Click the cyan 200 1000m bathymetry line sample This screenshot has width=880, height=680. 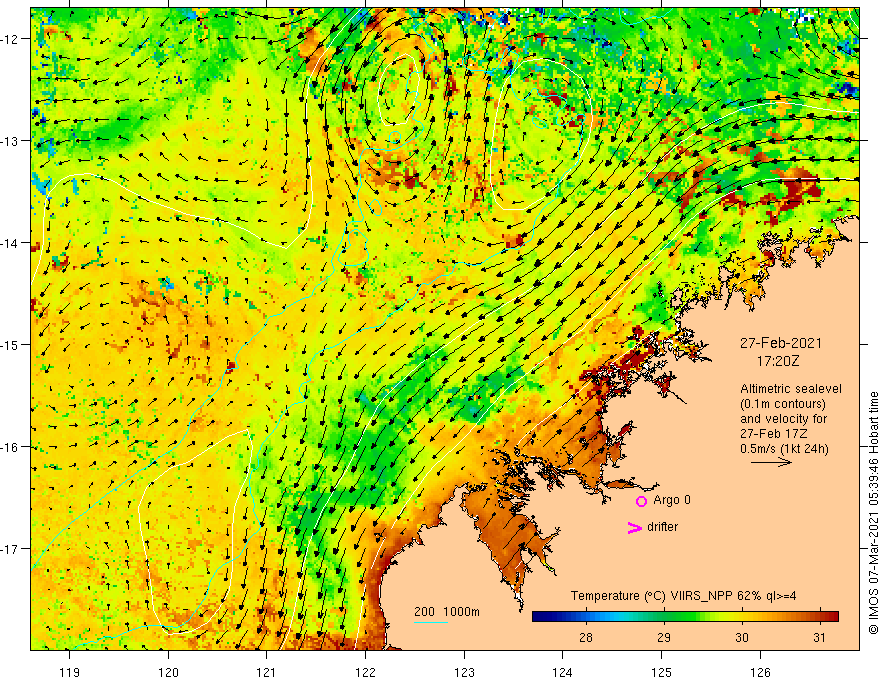(x=430, y=622)
